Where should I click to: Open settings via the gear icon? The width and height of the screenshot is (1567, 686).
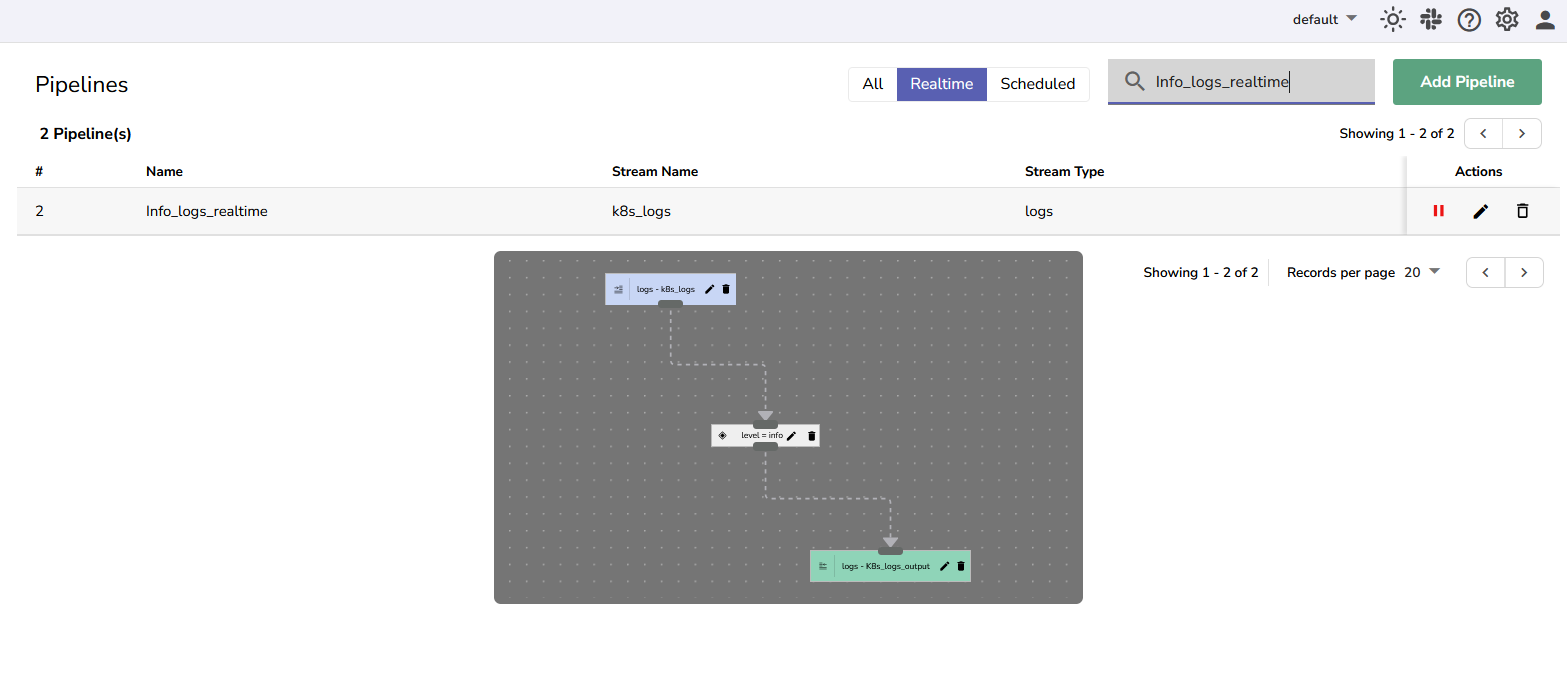(x=1507, y=20)
